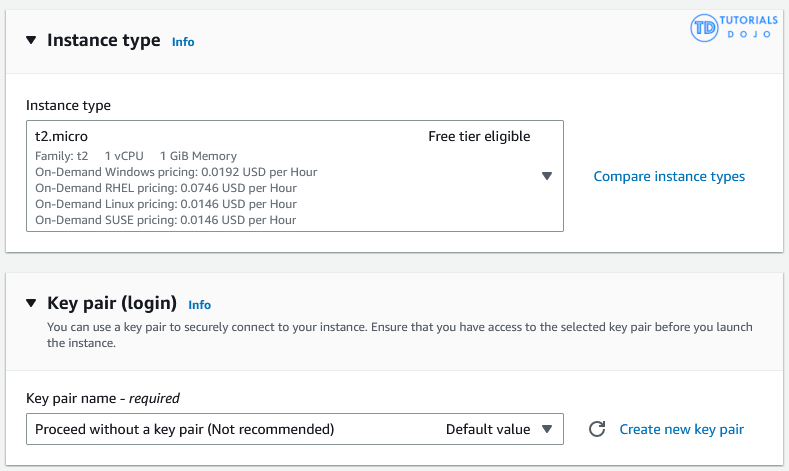Open Info link next to Key pair (login)
Viewport: 789px width, 471px height.
[200, 304]
